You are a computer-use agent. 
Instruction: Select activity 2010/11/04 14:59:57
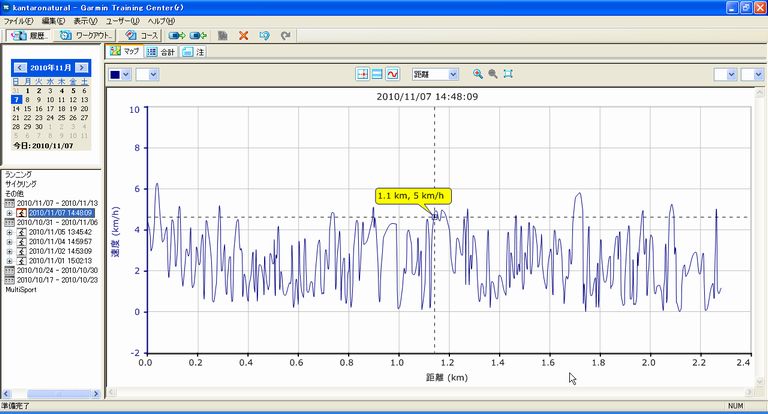[x=60, y=242]
